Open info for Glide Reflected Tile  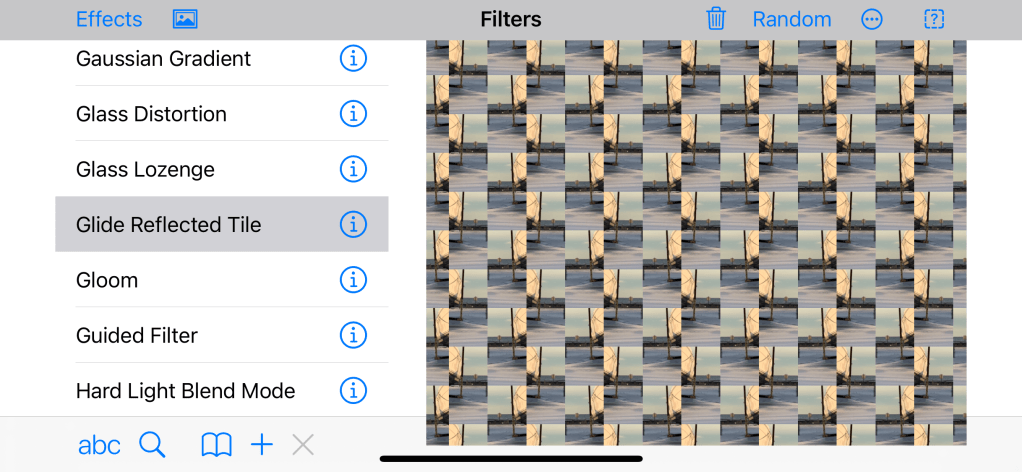(x=353, y=225)
